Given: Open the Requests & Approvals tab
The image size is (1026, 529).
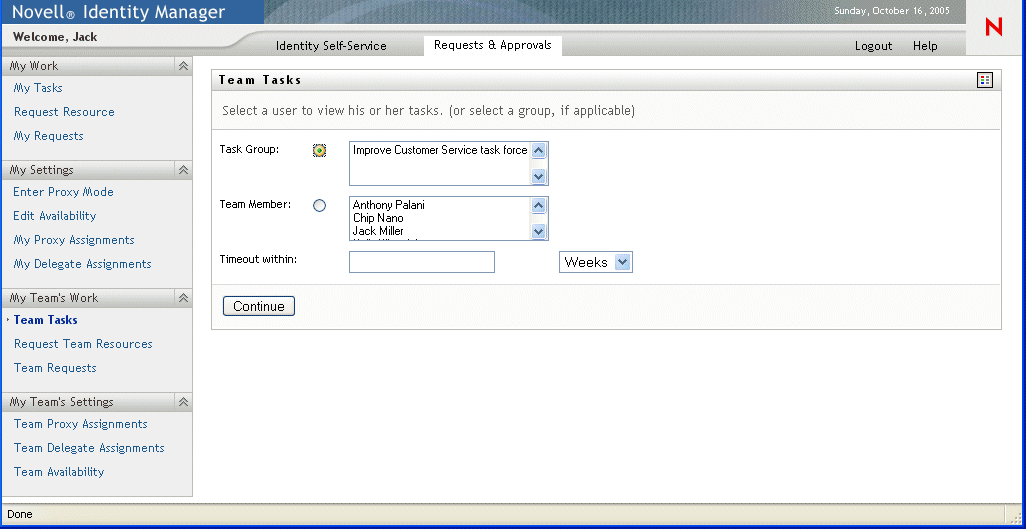Looking at the screenshot, I should click(x=492, y=45).
